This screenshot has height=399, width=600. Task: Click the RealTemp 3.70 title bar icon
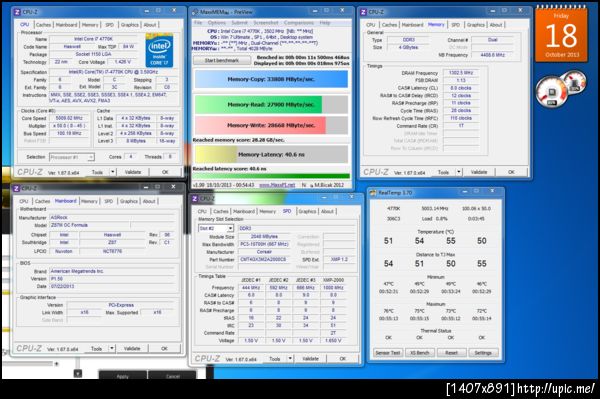coord(373,193)
